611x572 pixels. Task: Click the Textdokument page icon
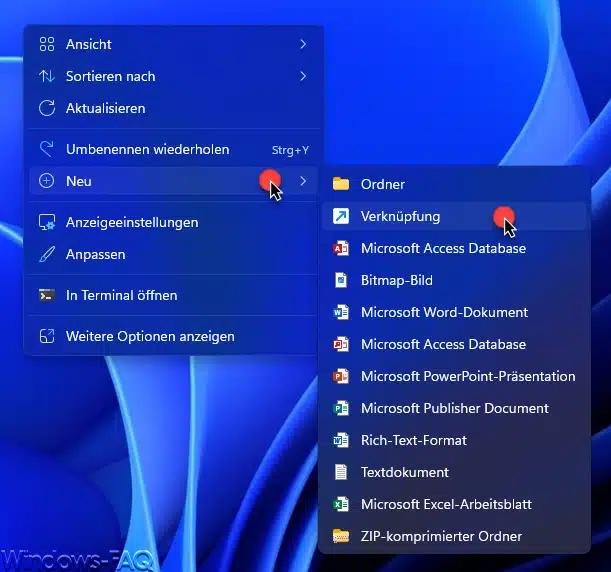click(341, 471)
